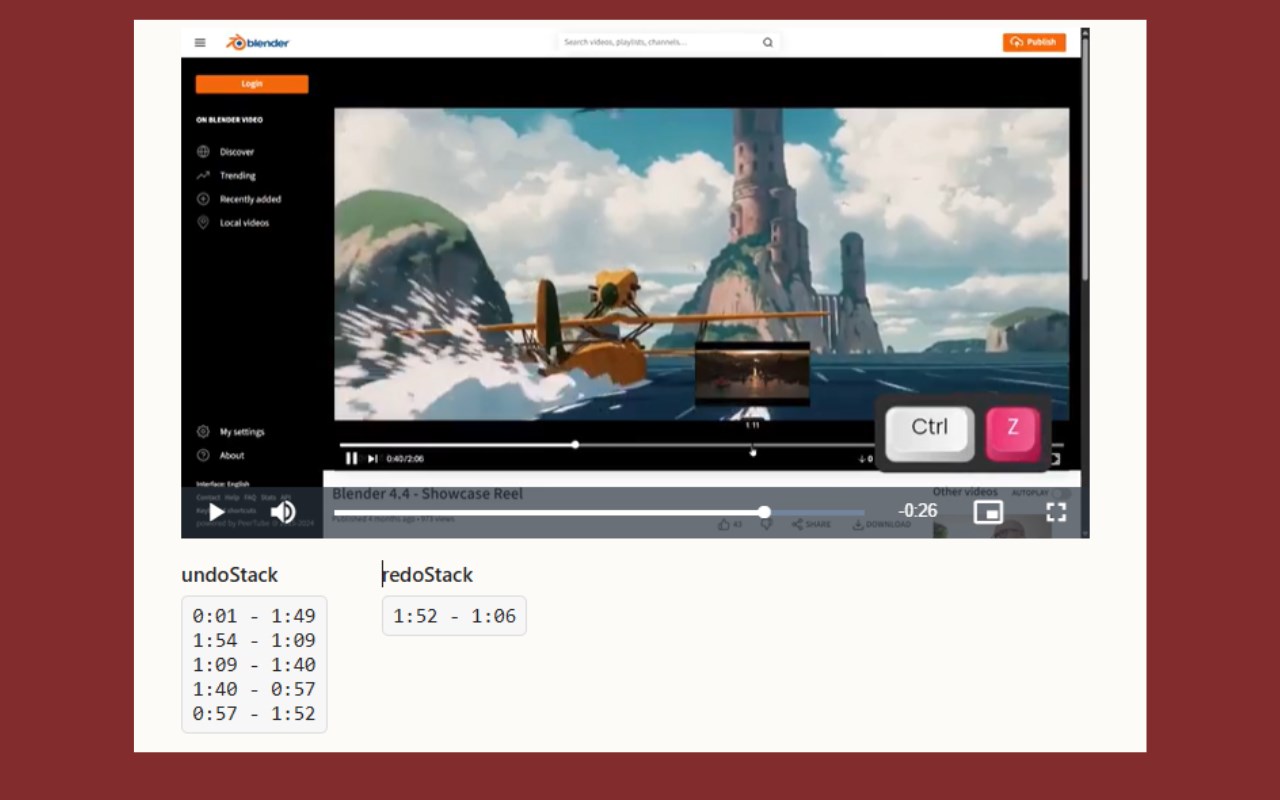Screen dimensions: 1280x800
Task: Open Discover in the sidebar
Action: (x=237, y=152)
